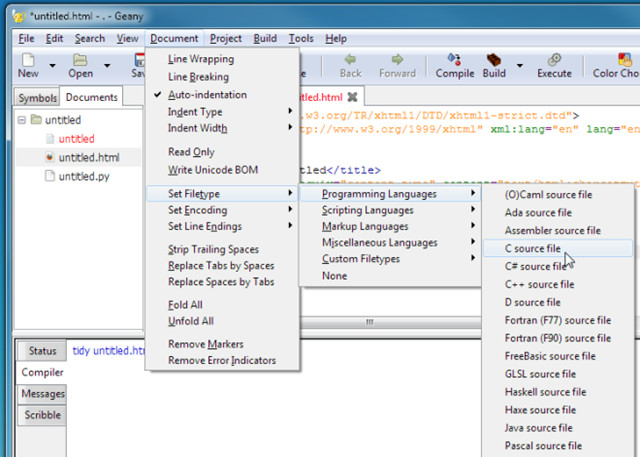Open the File menu
640x457 pixels.
[x=26, y=38]
